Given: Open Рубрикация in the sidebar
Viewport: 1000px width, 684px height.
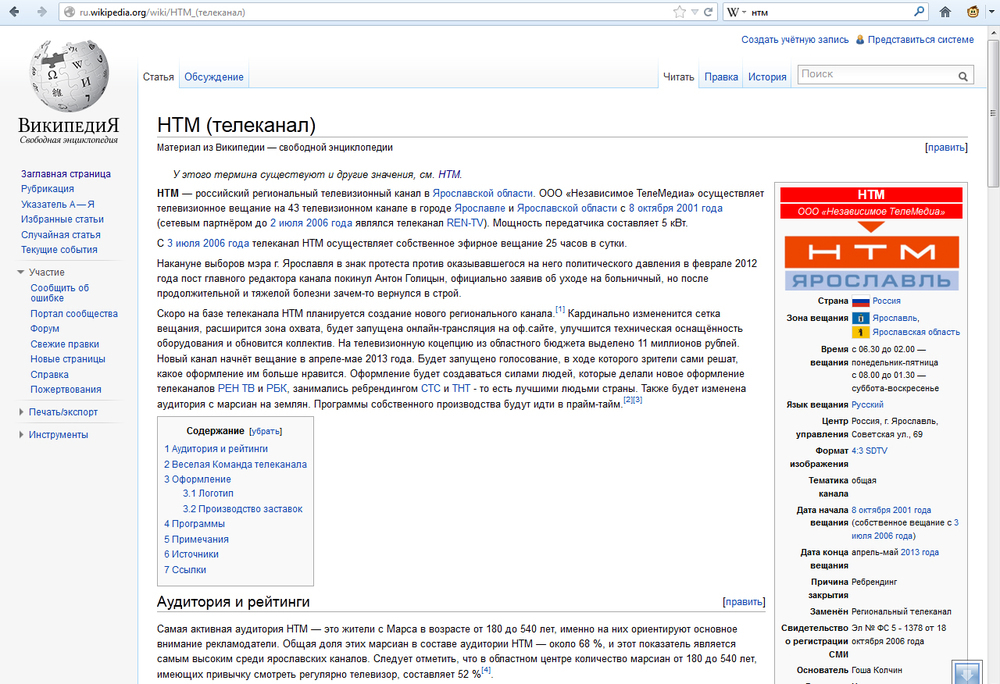Looking at the screenshot, I should tap(47, 189).
